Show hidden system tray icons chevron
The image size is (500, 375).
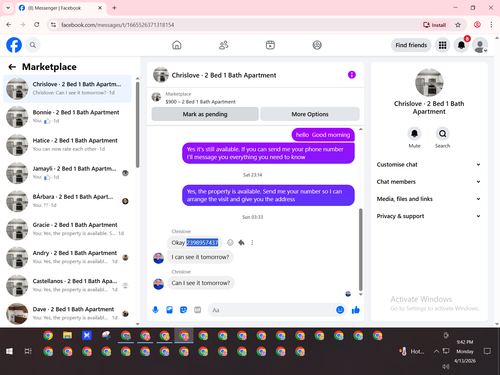coord(436,351)
